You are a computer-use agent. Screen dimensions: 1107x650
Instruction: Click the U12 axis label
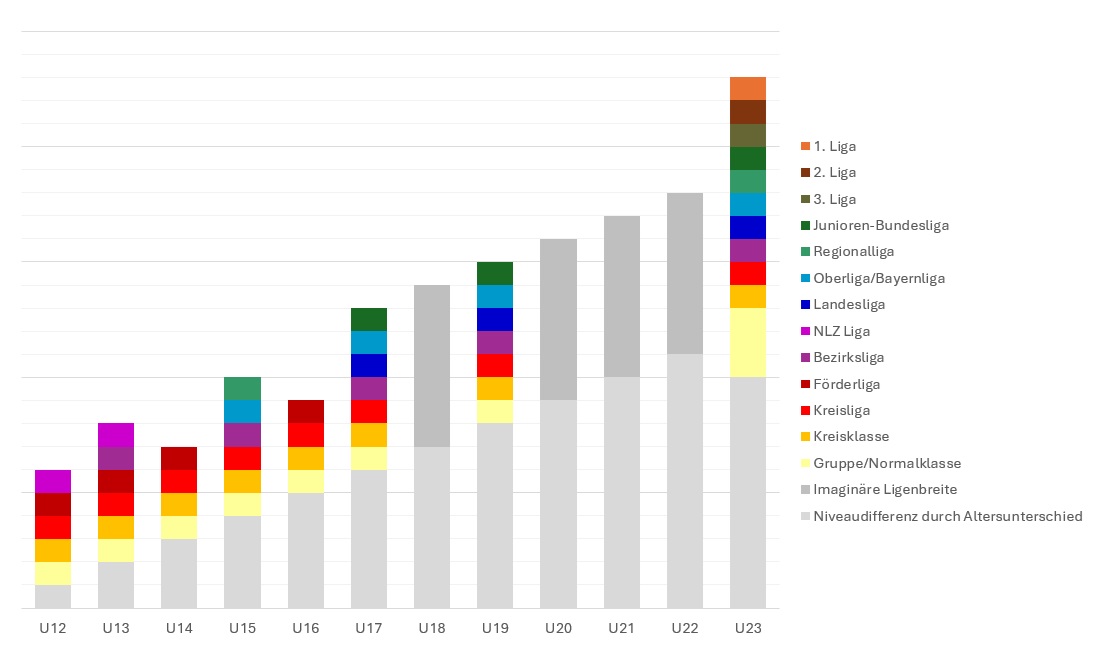(x=52, y=628)
